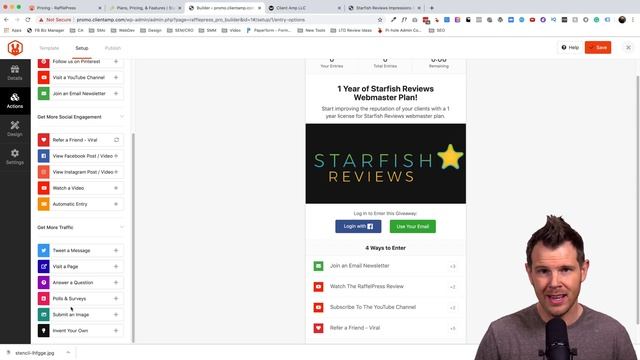Image resolution: width=640 pixels, height=360 pixels.
Task: Switch to Client Amp LLC browser tab
Action: point(304,8)
